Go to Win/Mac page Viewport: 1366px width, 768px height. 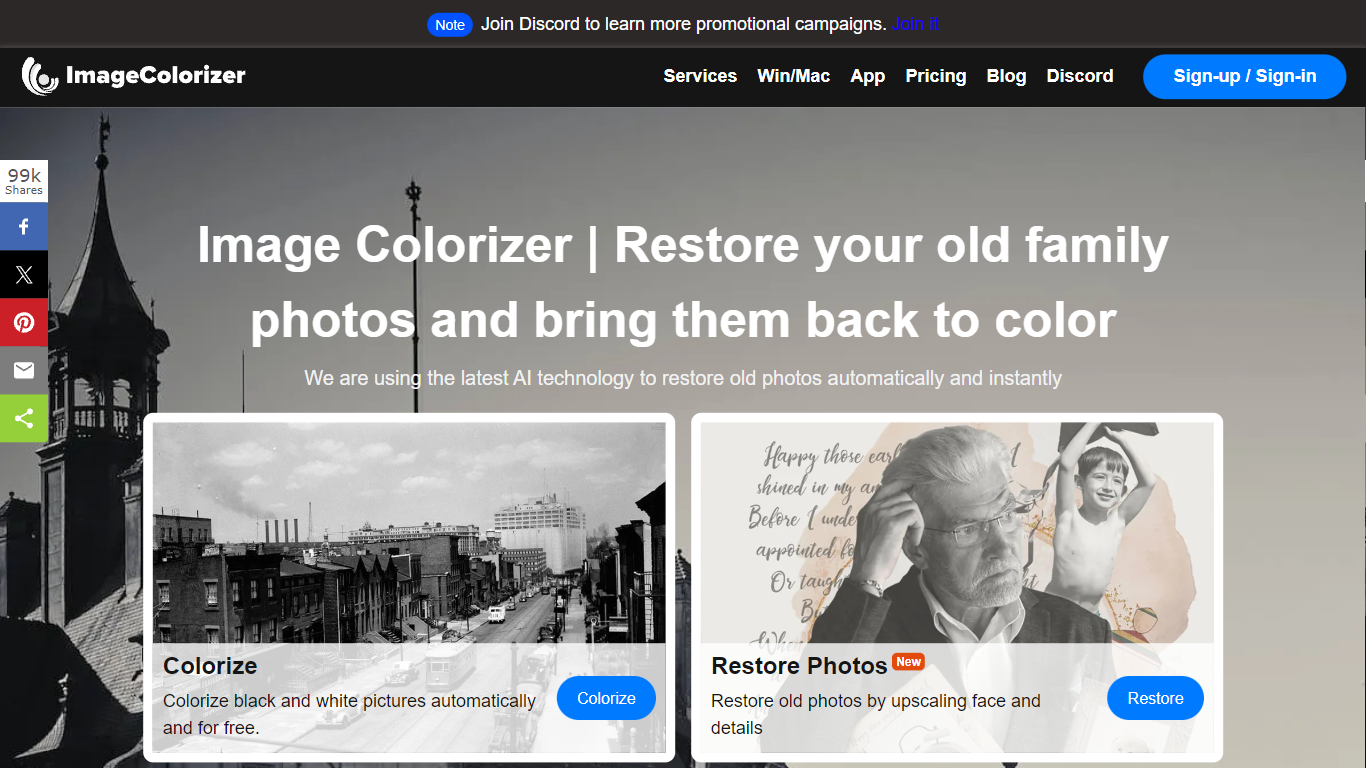click(x=794, y=76)
